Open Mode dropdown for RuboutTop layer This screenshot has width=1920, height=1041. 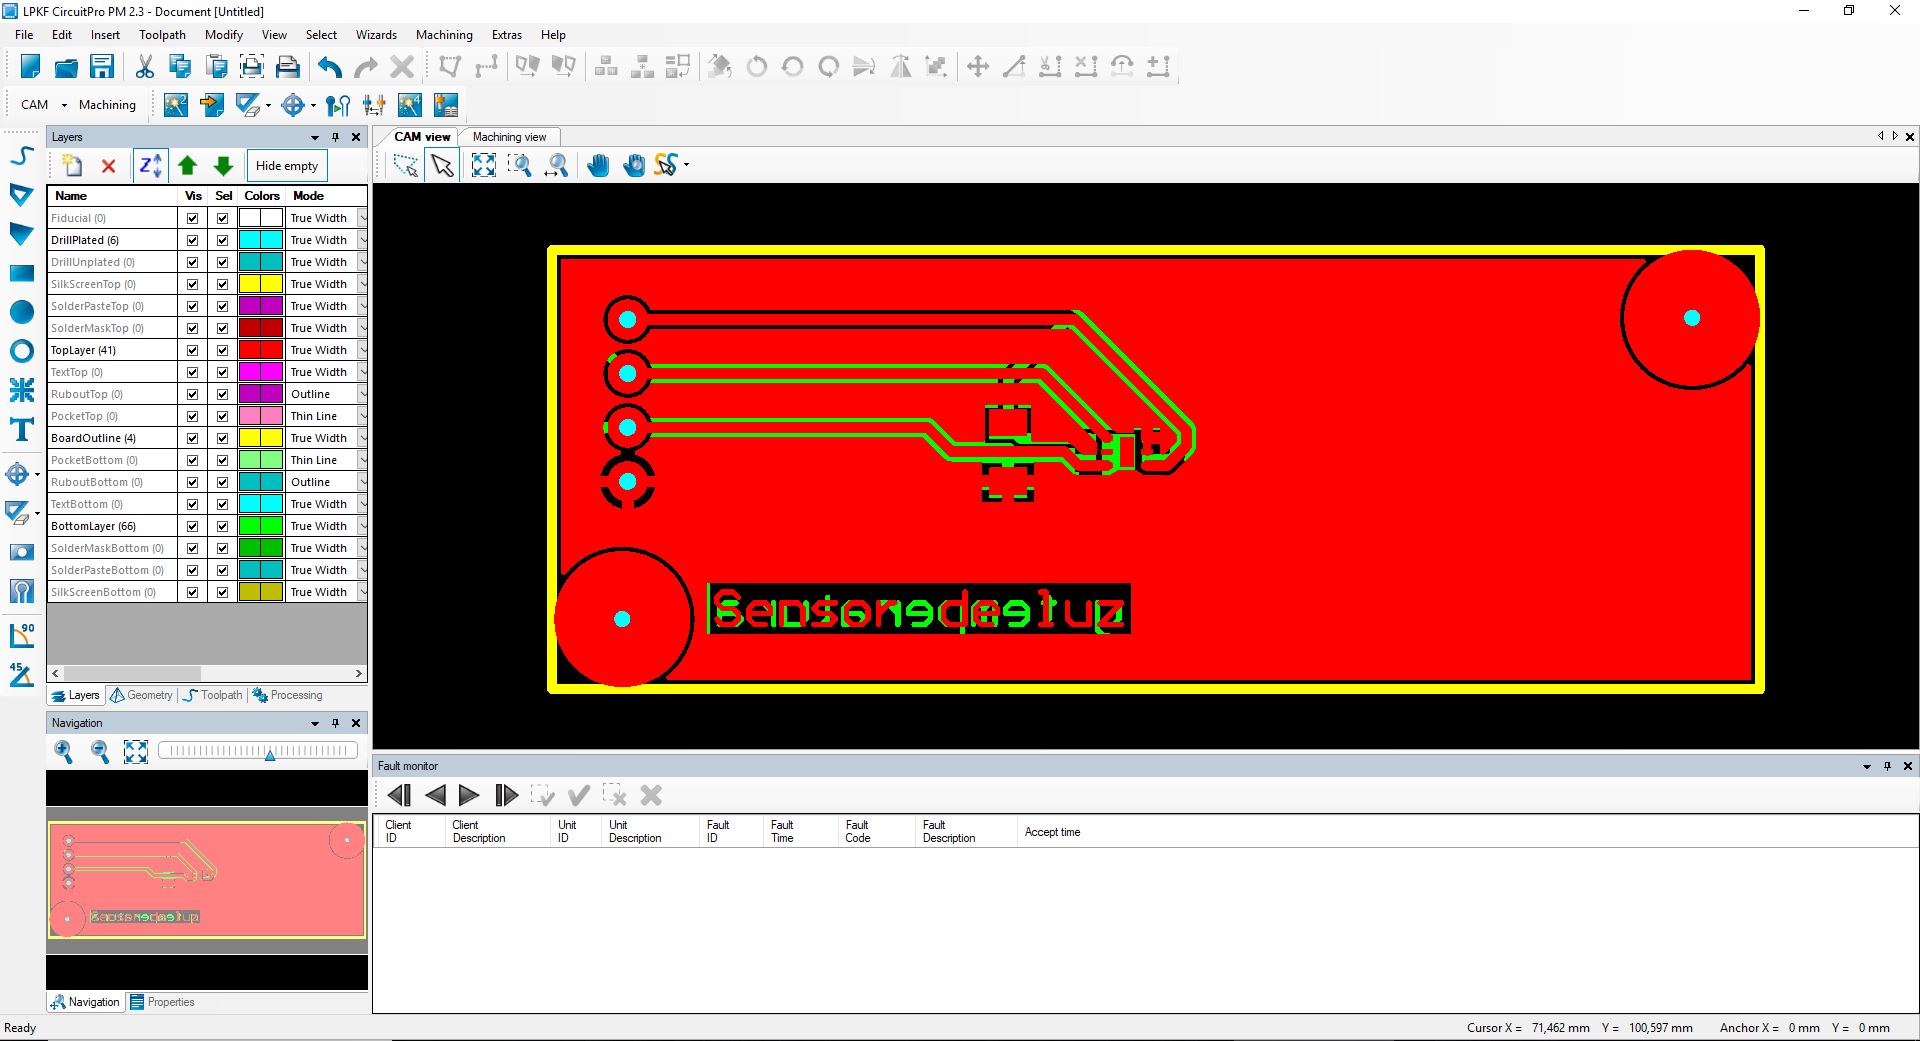click(362, 394)
